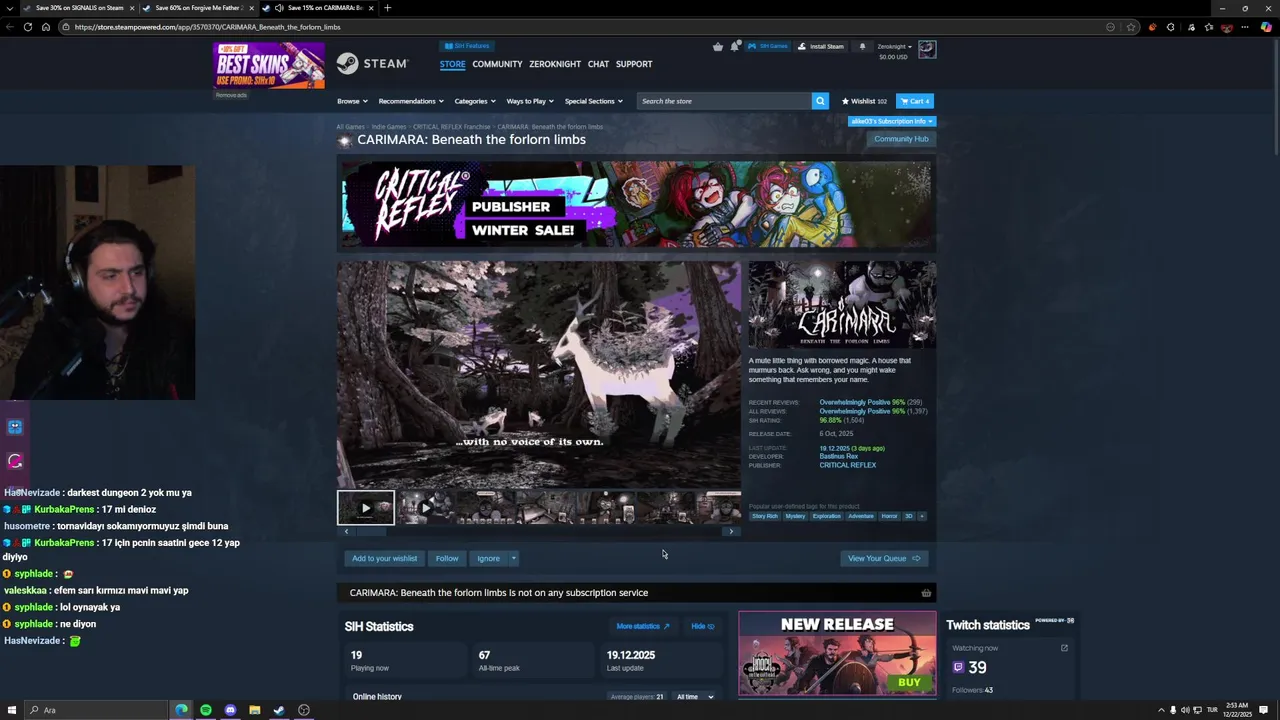Open the CHAT menu item

coord(598,64)
